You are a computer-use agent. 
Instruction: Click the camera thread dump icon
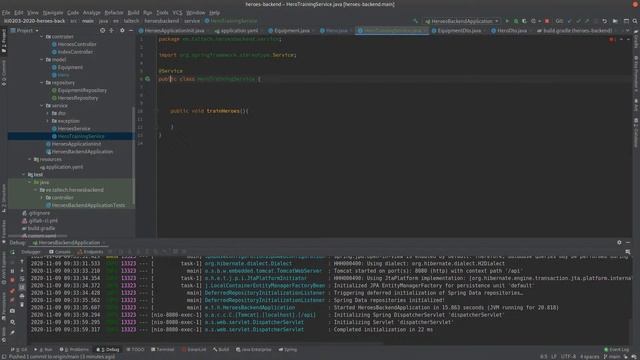point(12,311)
